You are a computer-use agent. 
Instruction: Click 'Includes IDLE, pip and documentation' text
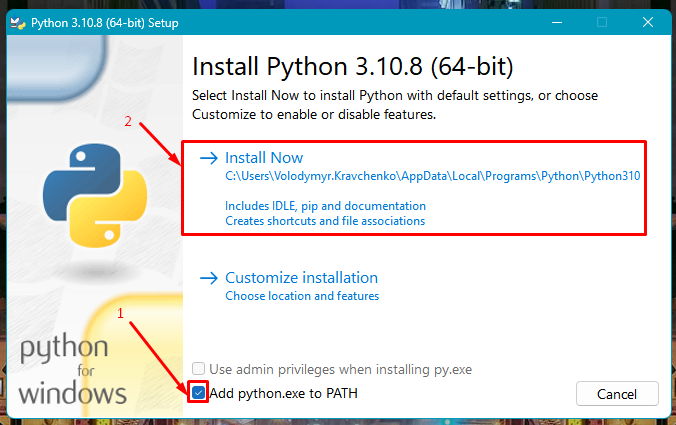(325, 206)
